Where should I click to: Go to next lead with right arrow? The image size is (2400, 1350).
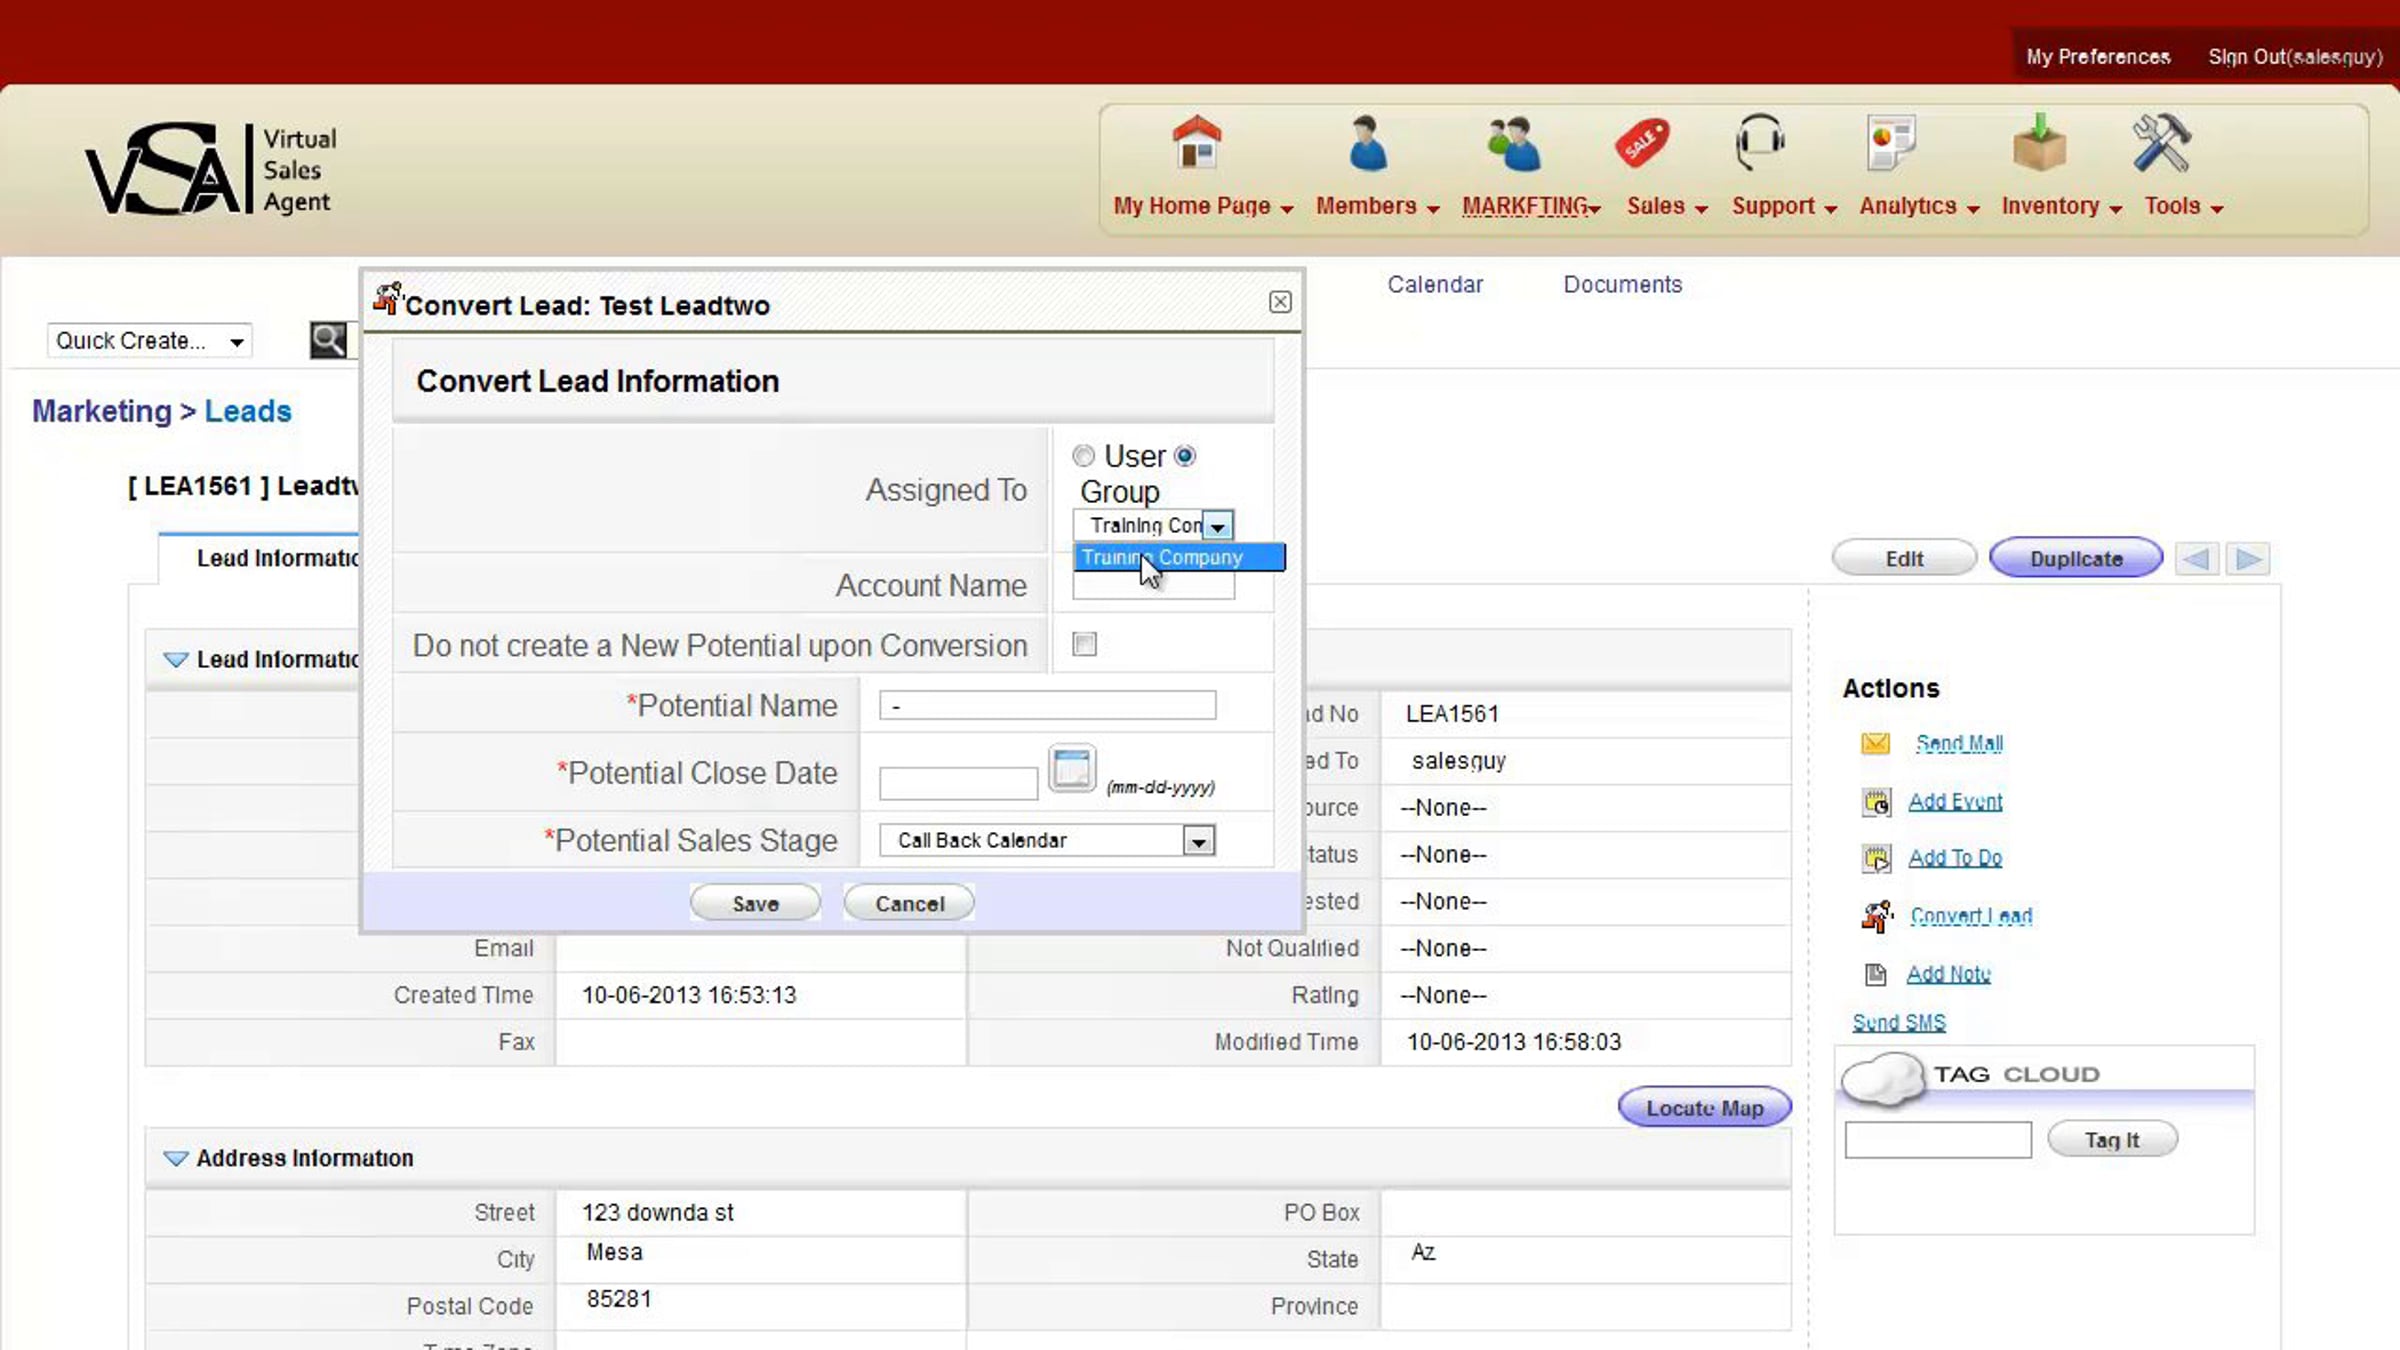[2248, 558]
